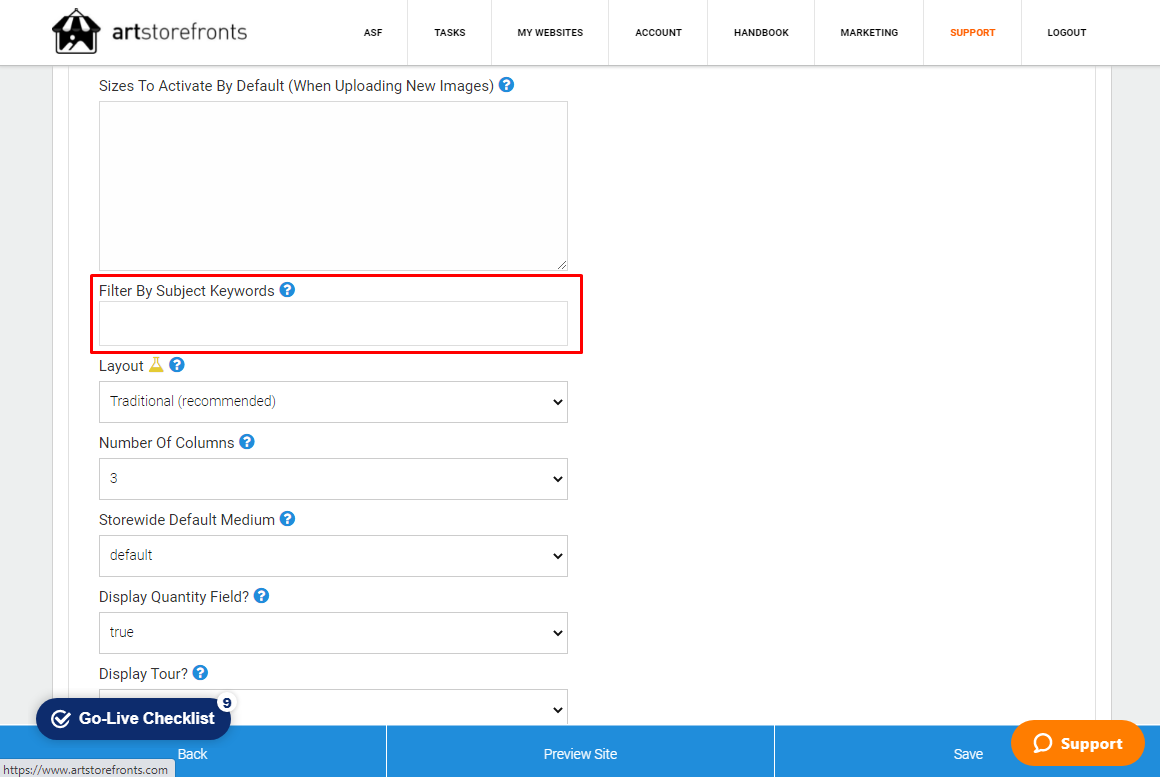Show help for Display Tour
This screenshot has width=1160, height=777.
pos(200,673)
